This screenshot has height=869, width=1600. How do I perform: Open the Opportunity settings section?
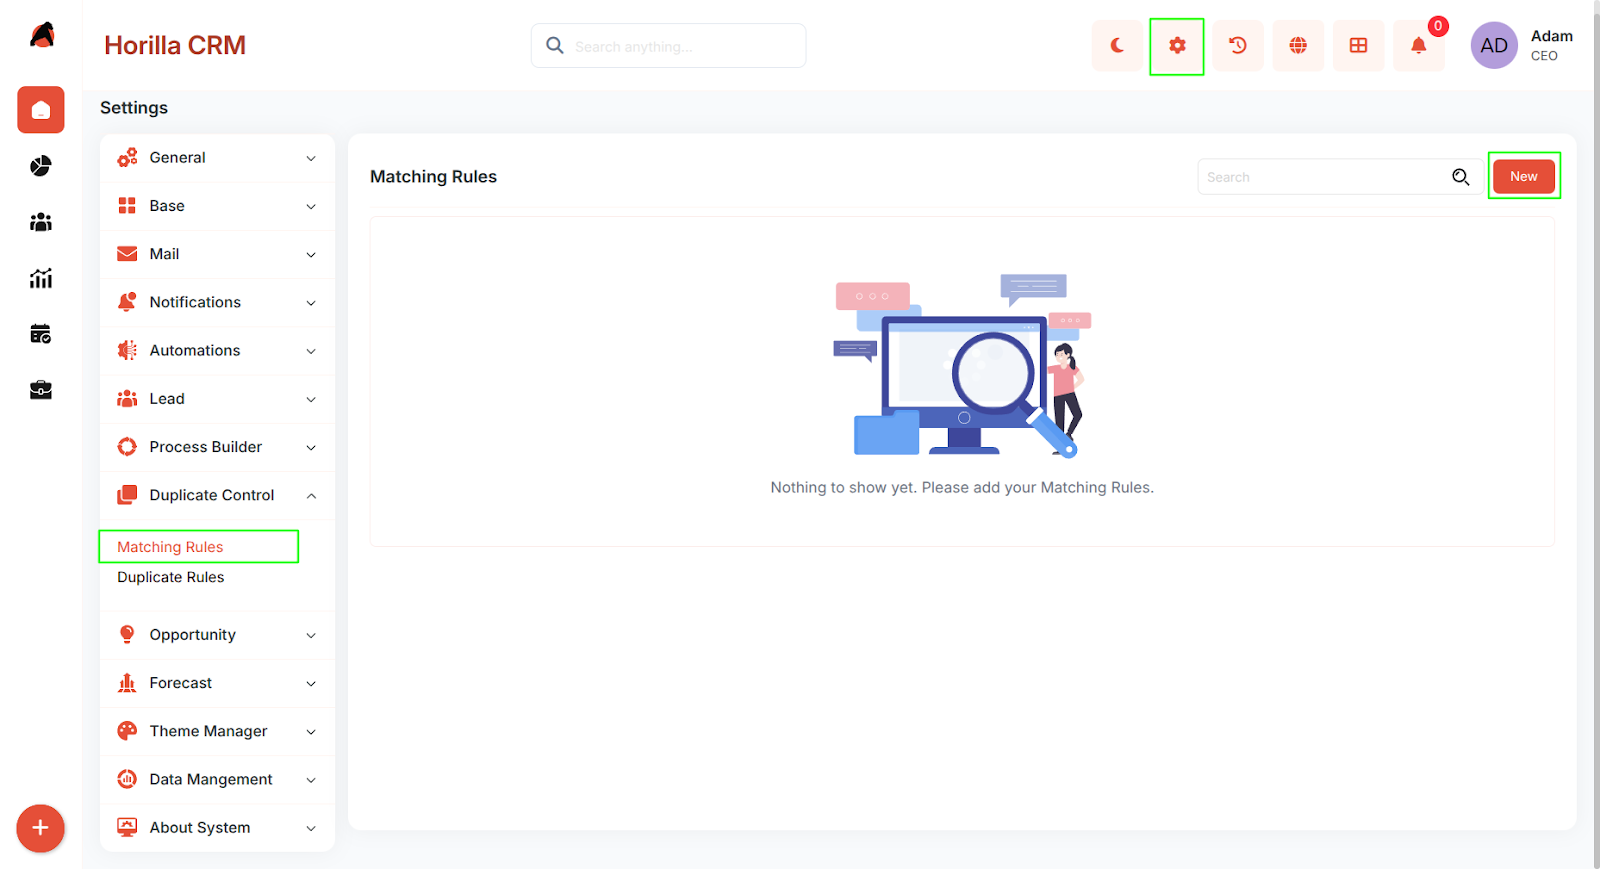217,635
